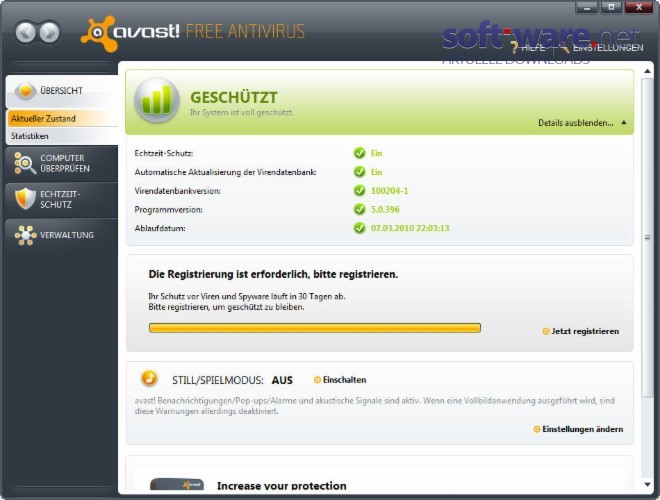Image resolution: width=660 pixels, height=500 pixels.
Task: Click the Still/Spielmodus AUS status
Action: (282, 380)
